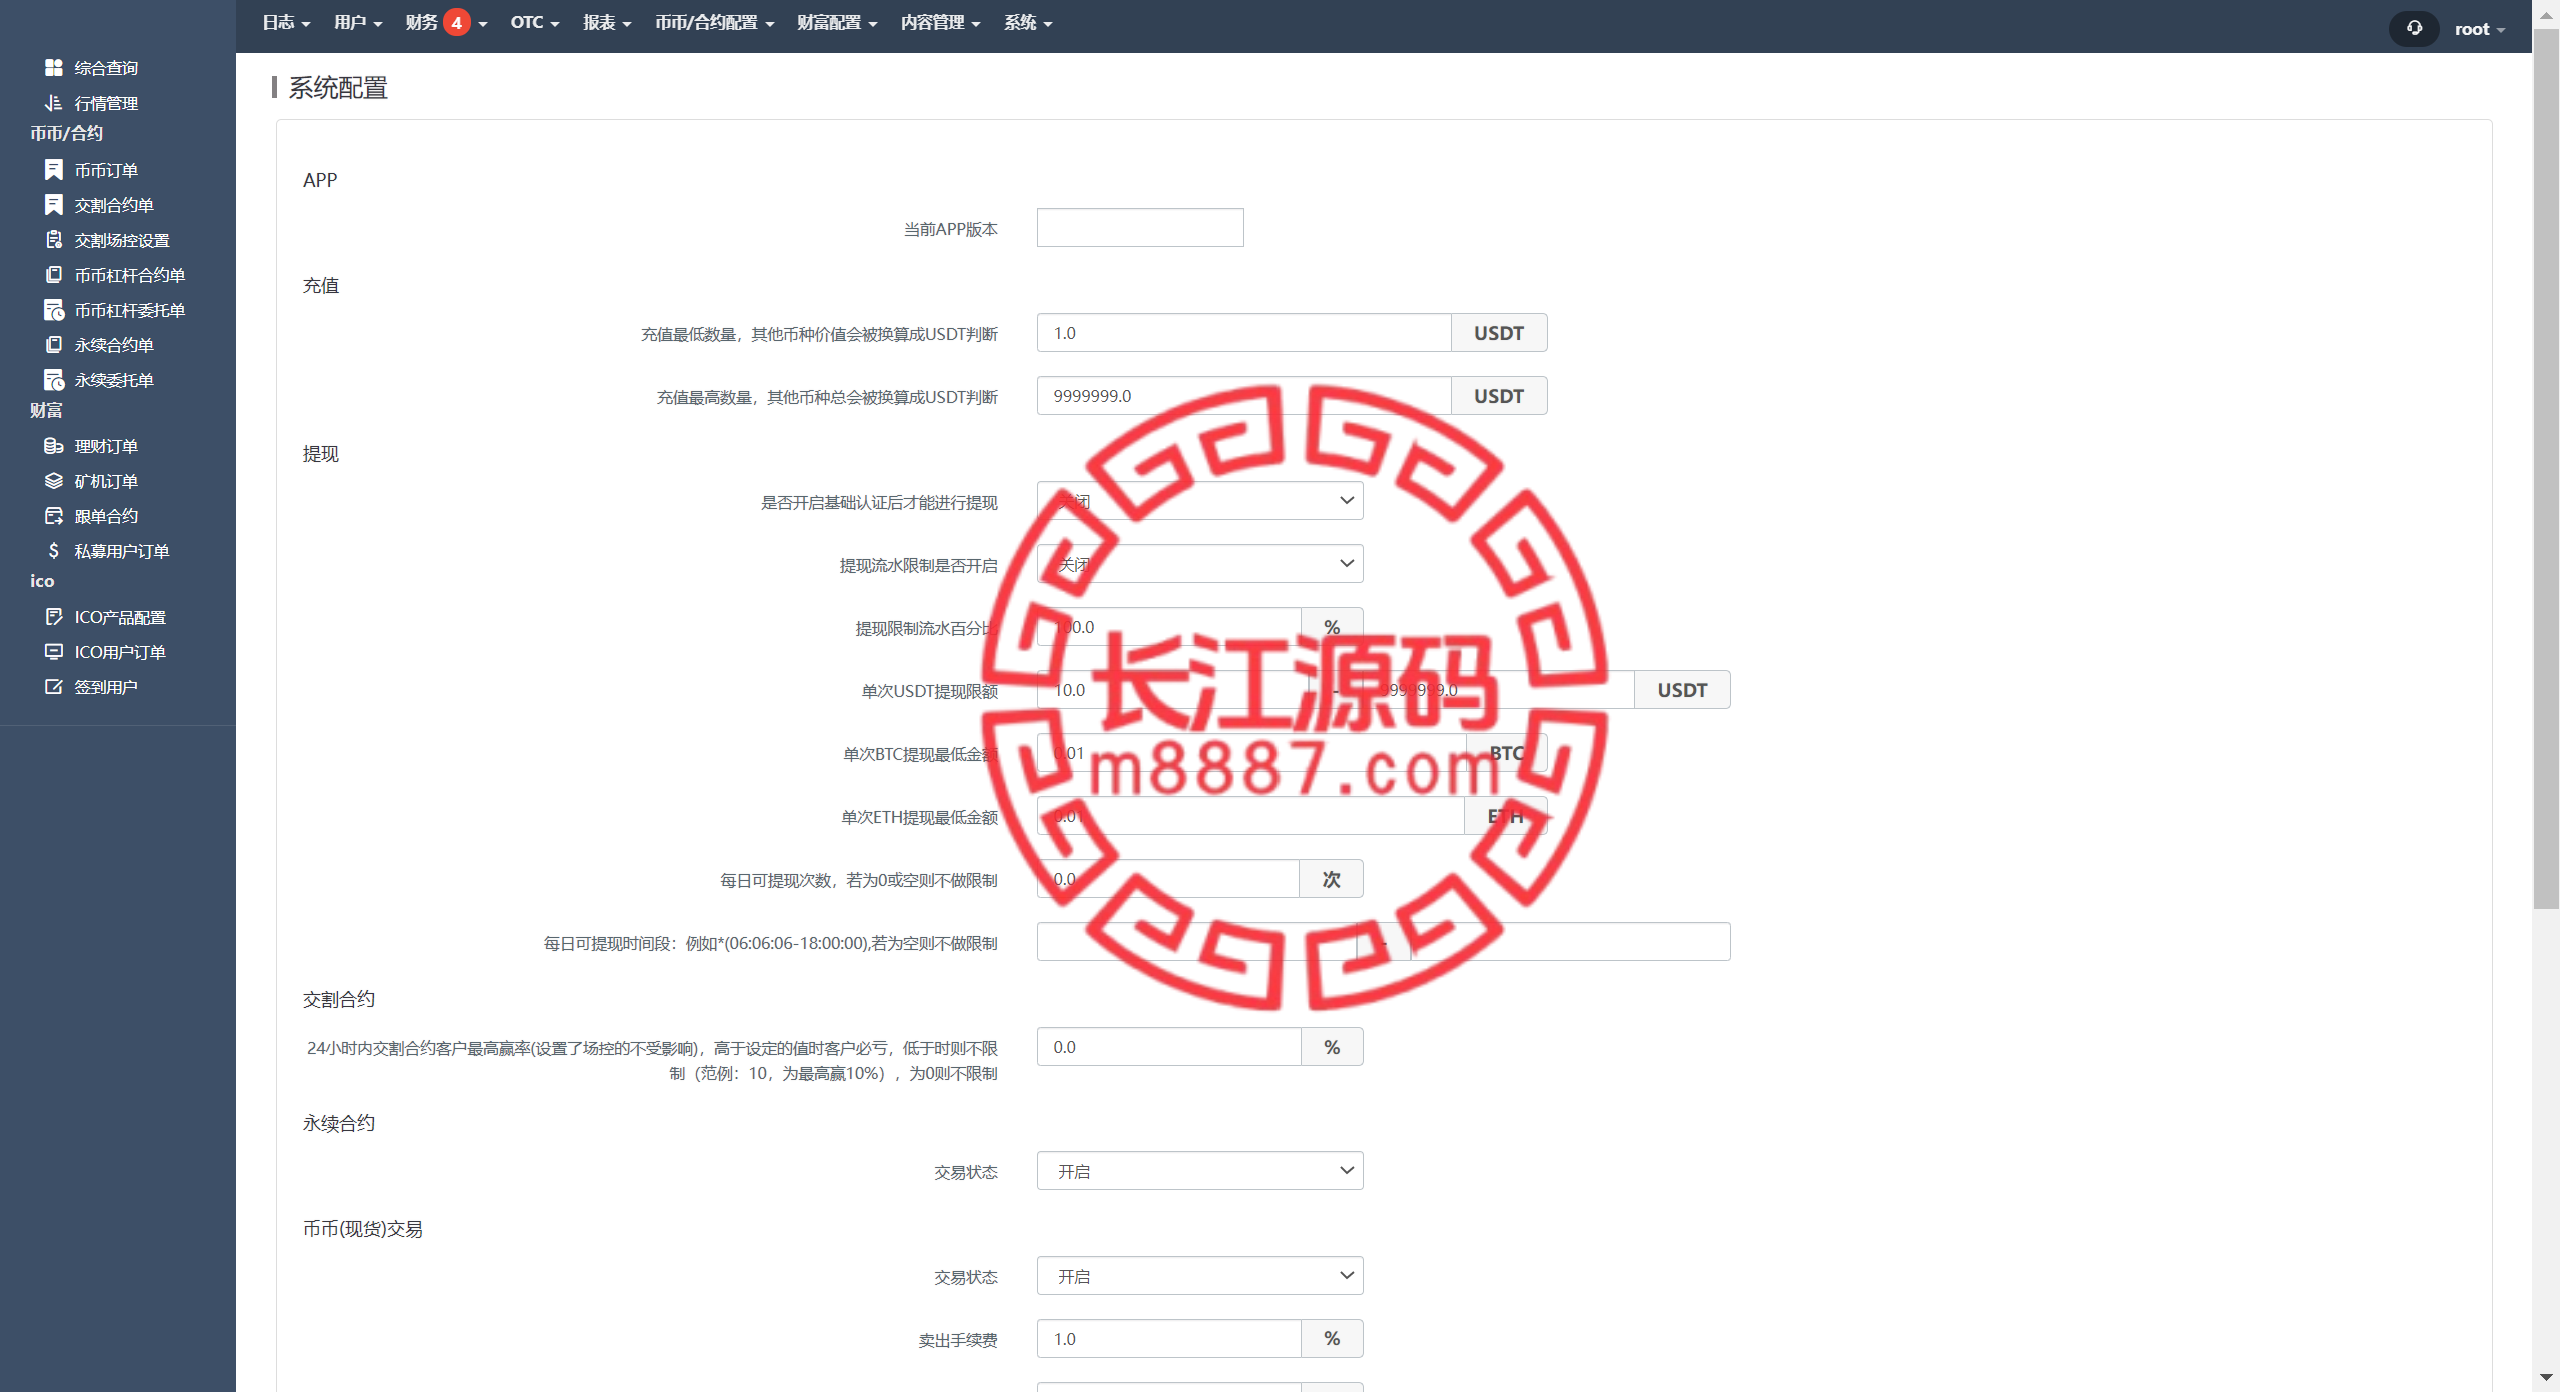Open 永续合约单 list
Viewport: 2560px width, 1392px height.
point(114,345)
